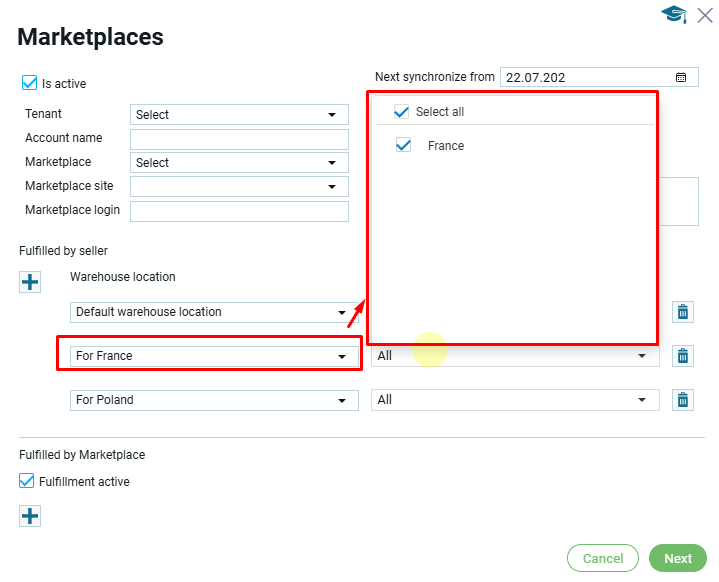Open calendar picker for next synchronize date
The width and height of the screenshot is (719, 582).
[x=681, y=77]
